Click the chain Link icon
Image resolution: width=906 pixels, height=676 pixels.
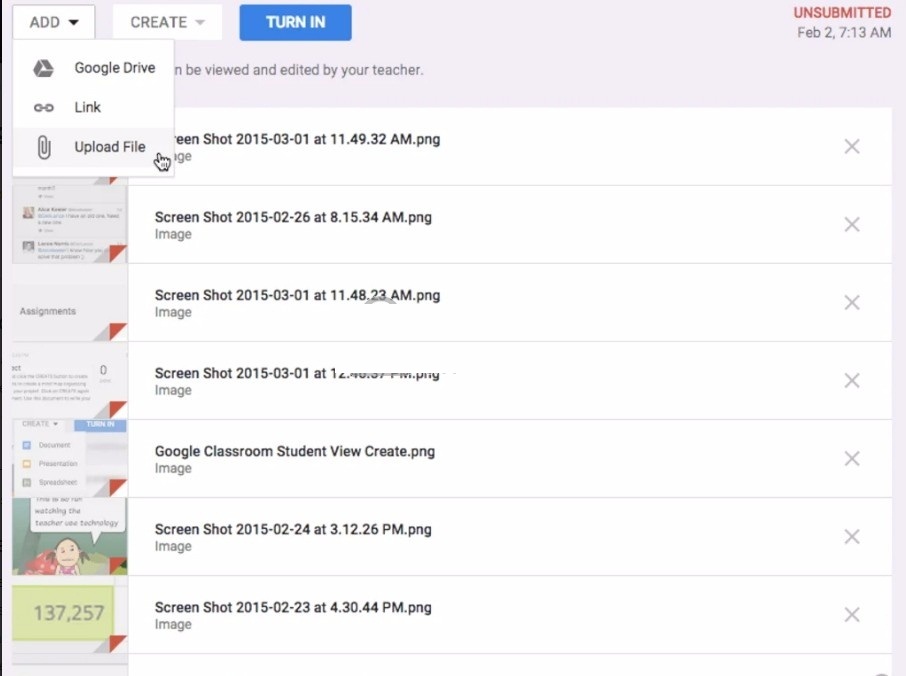(x=43, y=107)
